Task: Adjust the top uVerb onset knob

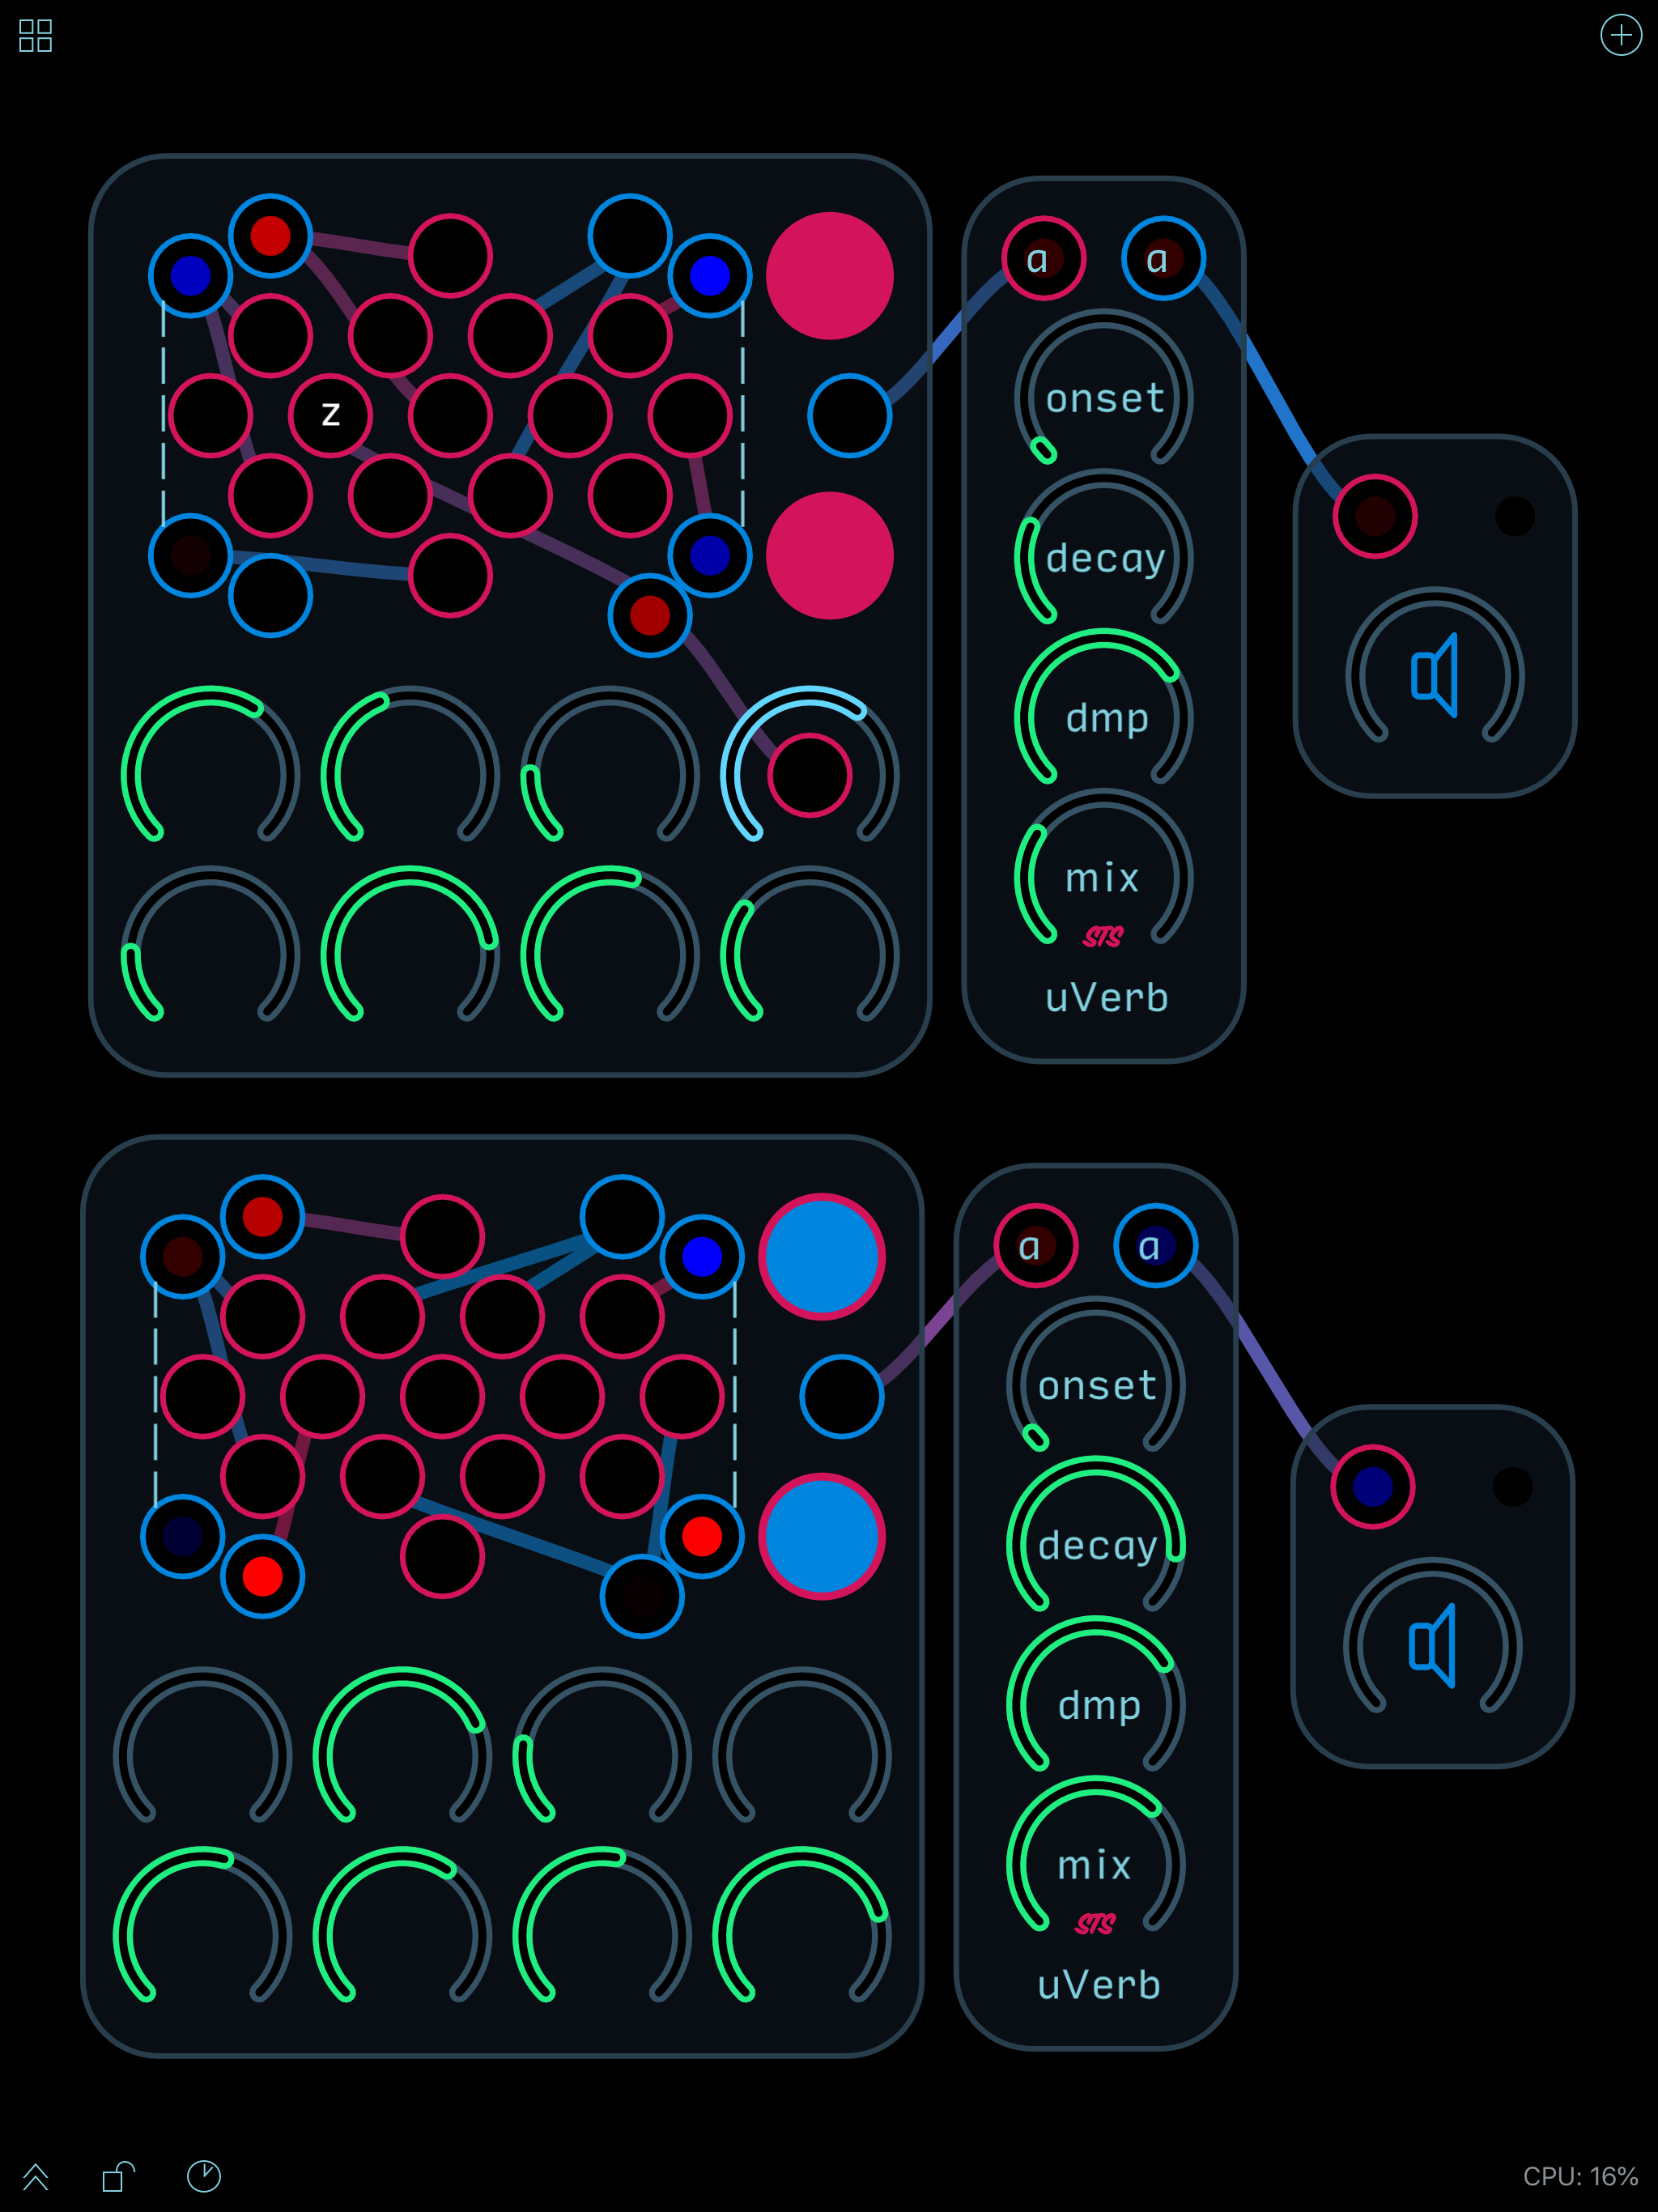Action: pyautogui.click(x=1104, y=397)
